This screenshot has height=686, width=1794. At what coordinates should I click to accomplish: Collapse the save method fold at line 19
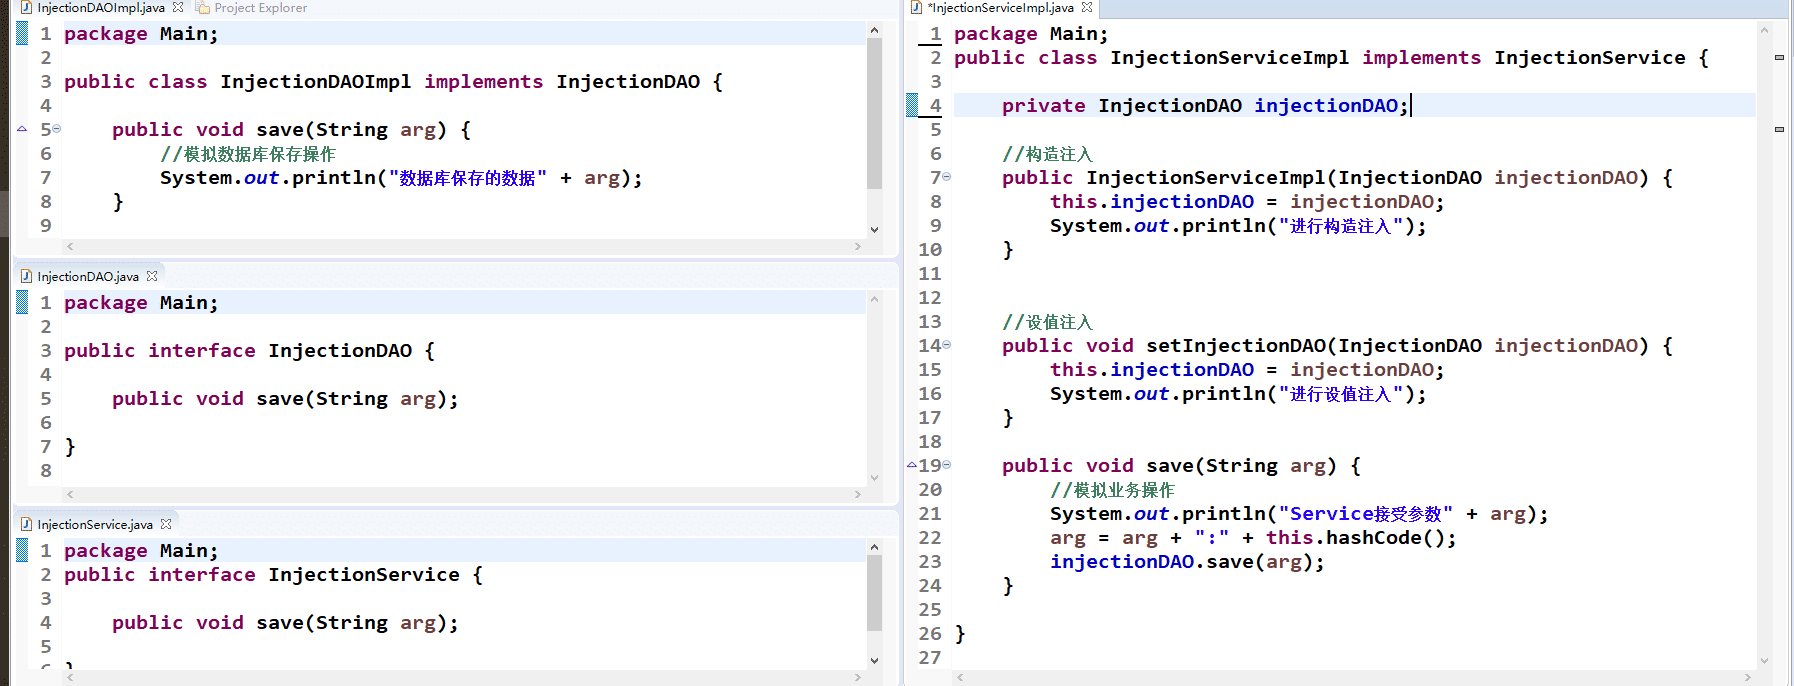(x=947, y=465)
